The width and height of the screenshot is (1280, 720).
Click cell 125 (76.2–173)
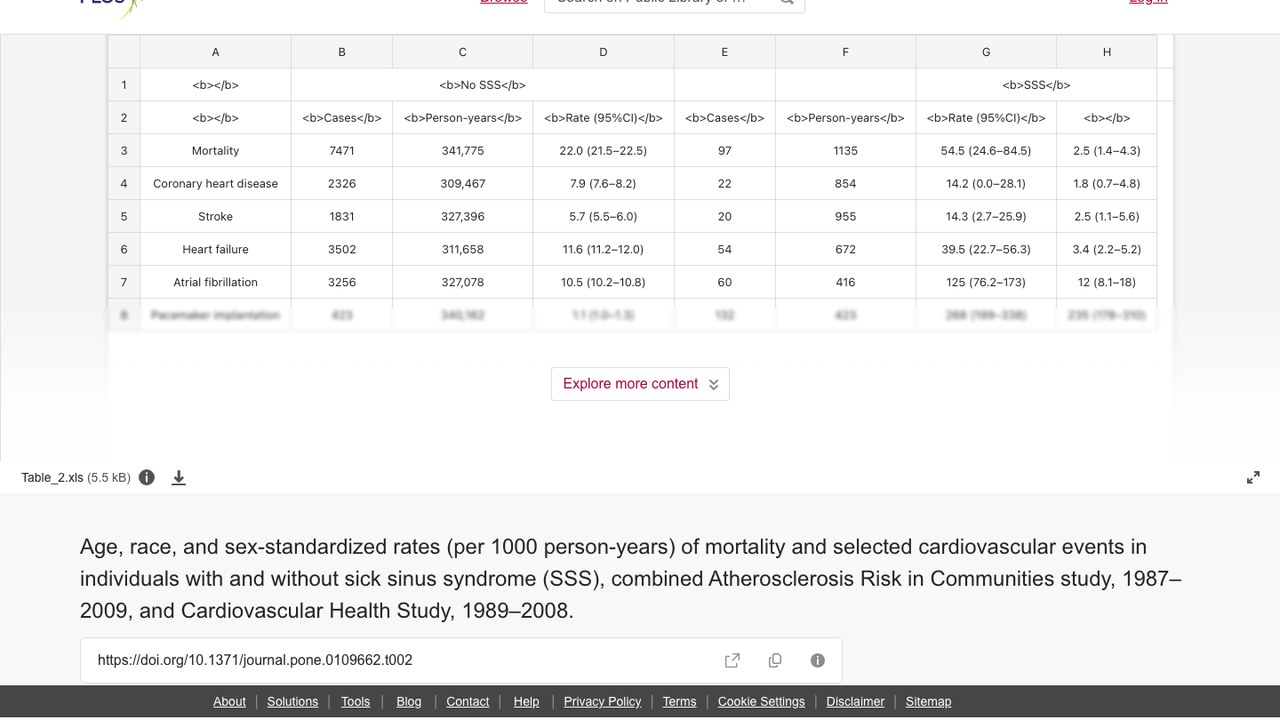(x=986, y=283)
